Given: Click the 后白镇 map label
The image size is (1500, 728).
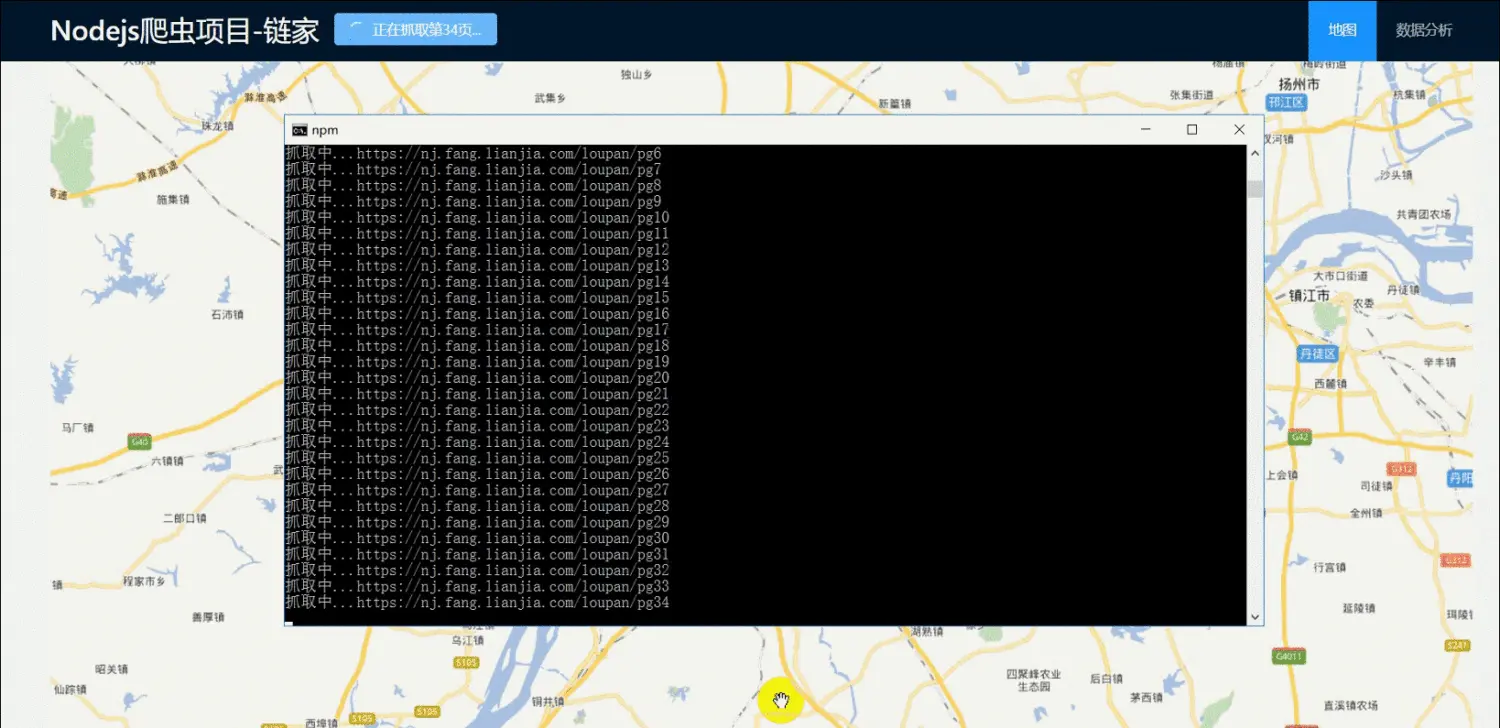Looking at the screenshot, I should pyautogui.click(x=1105, y=679).
